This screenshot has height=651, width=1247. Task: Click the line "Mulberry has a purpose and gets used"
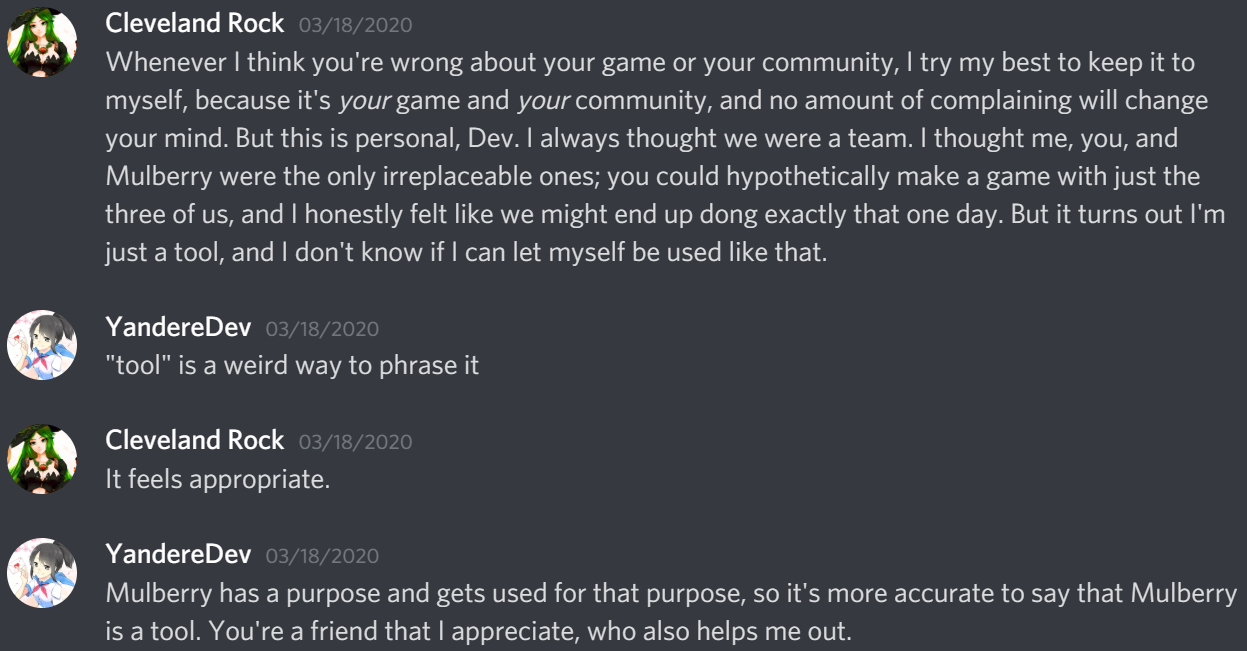tap(672, 592)
